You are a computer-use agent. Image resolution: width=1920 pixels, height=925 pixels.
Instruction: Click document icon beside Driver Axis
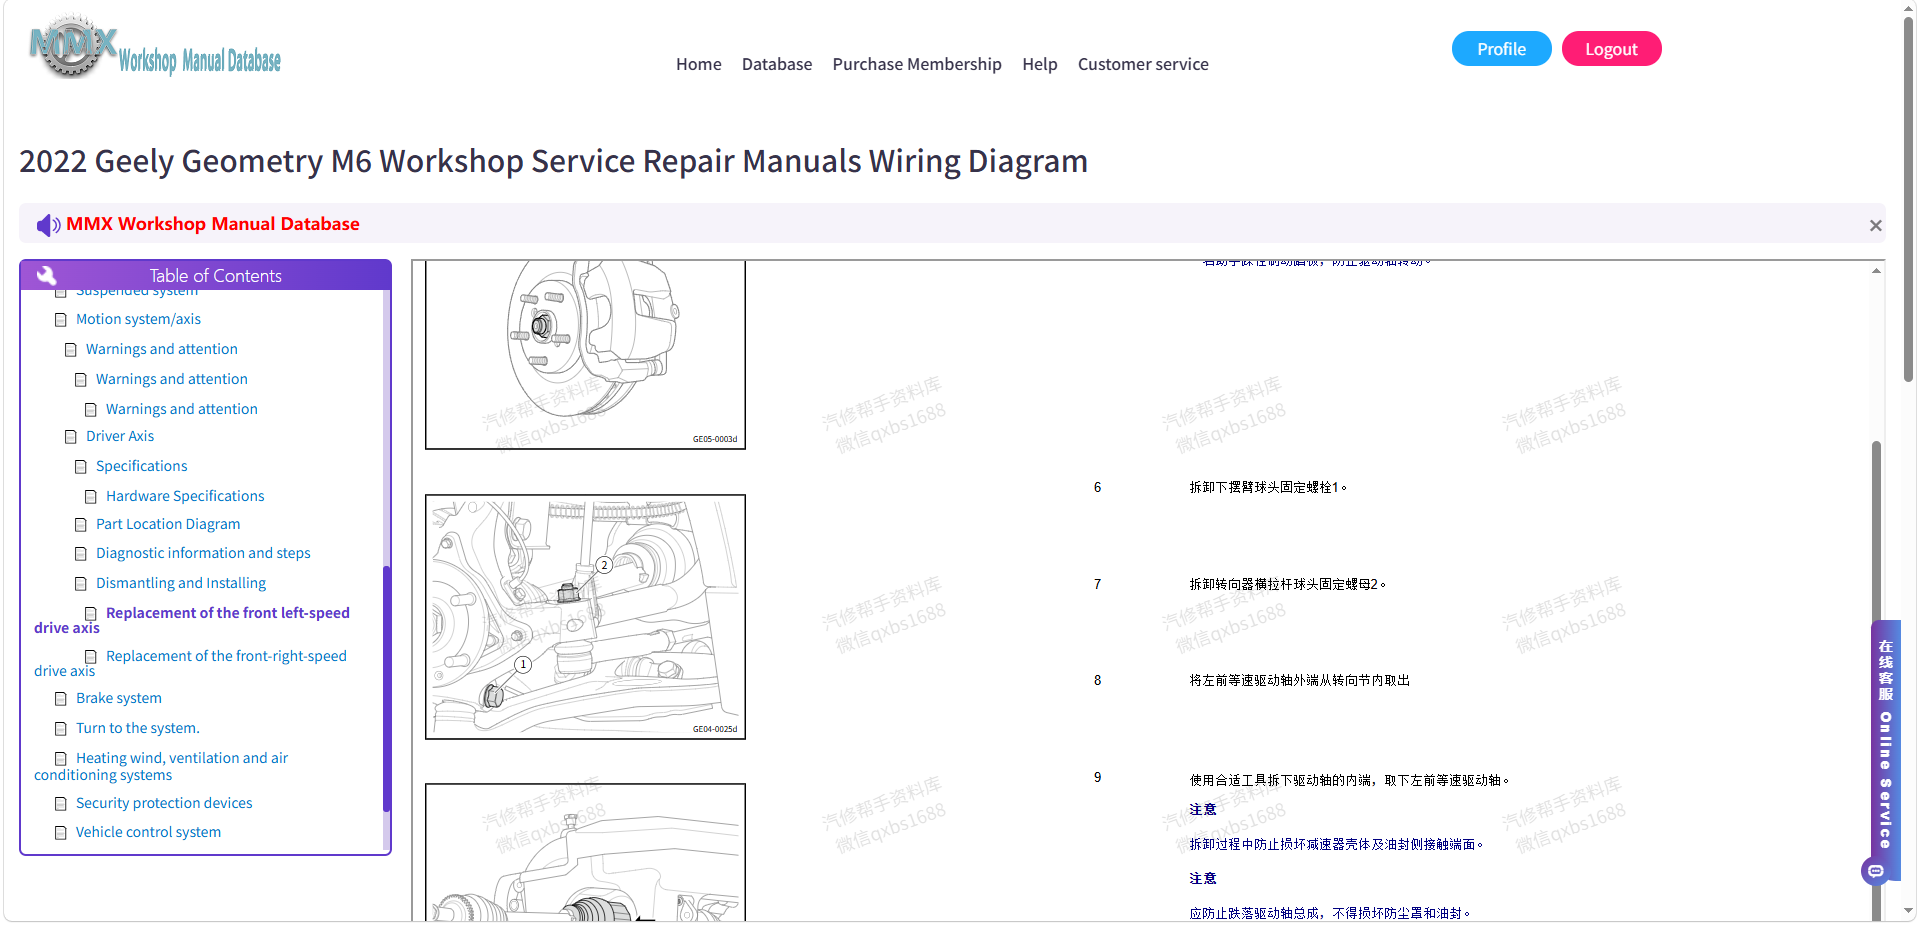click(x=71, y=437)
